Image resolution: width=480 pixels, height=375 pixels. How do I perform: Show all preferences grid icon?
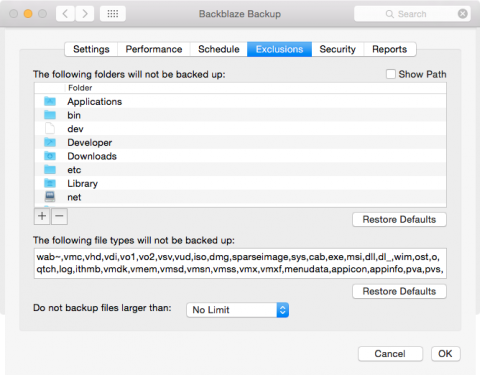(113, 14)
